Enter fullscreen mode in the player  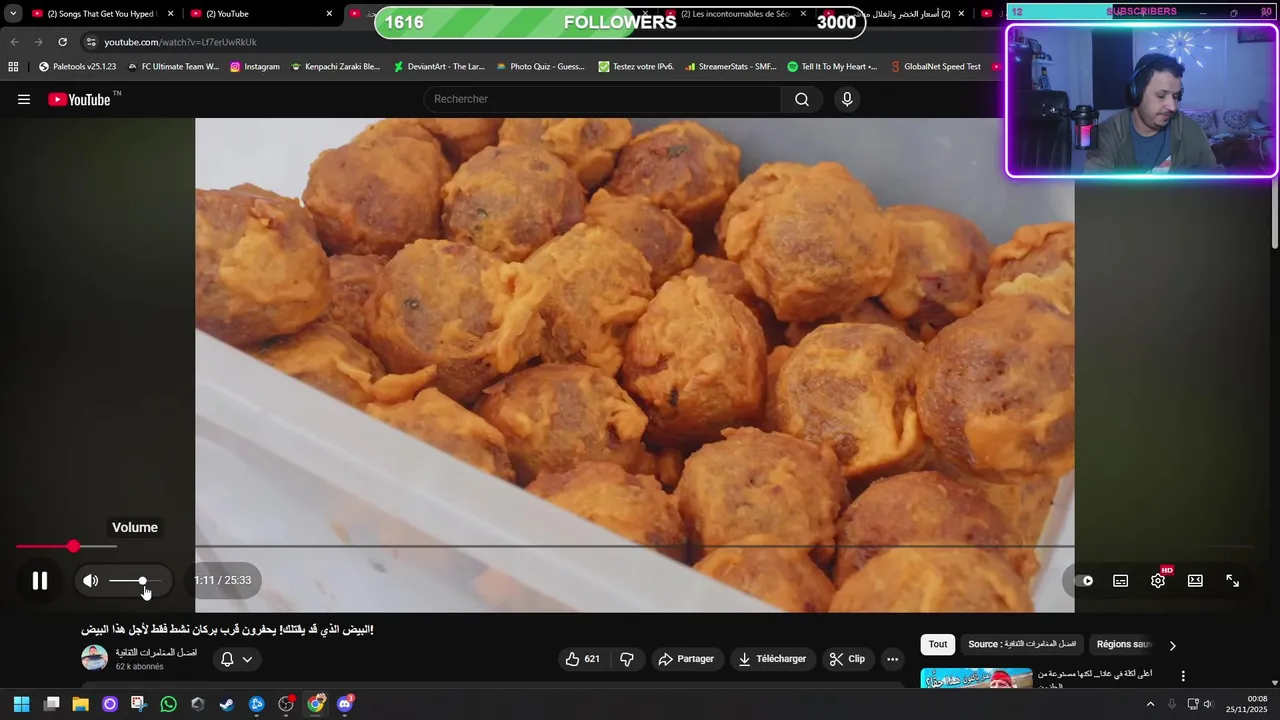pyautogui.click(x=1232, y=580)
